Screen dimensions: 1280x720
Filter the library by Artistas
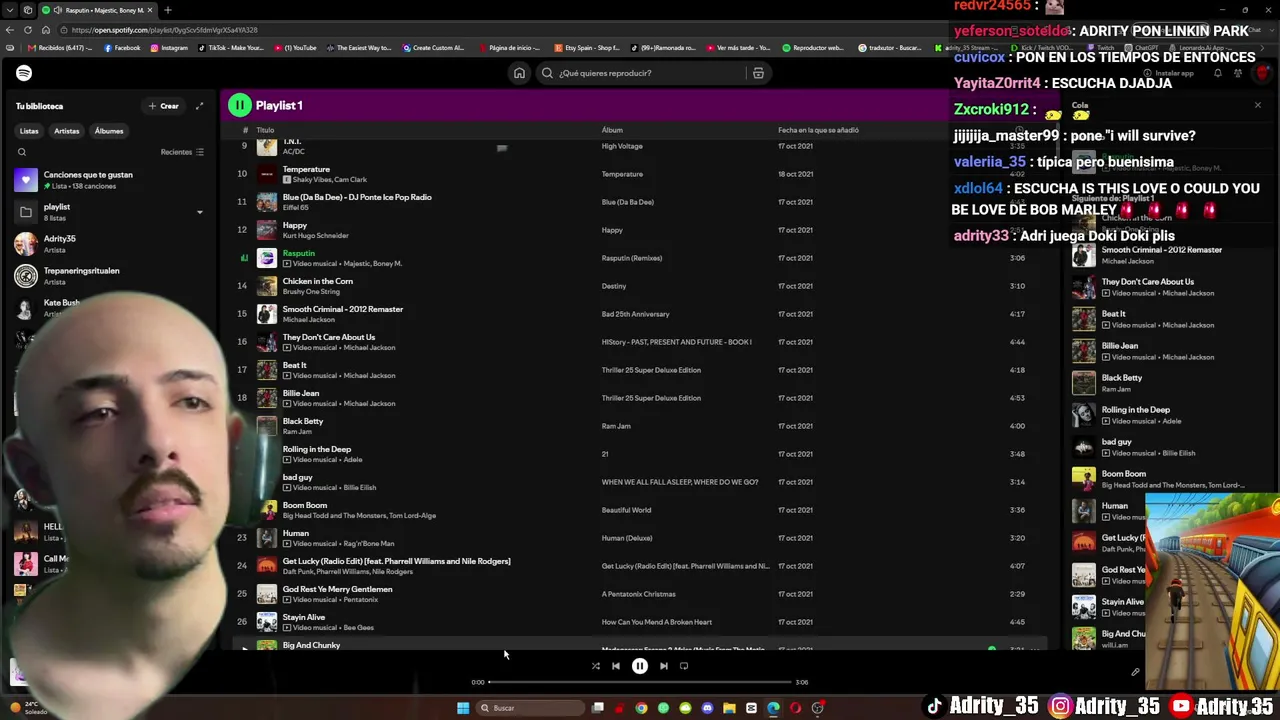point(67,131)
